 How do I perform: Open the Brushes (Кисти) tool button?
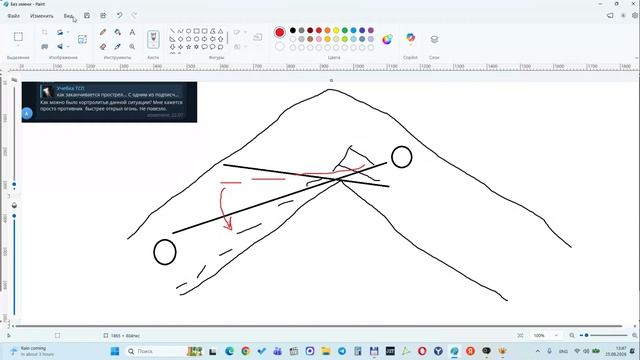153,40
